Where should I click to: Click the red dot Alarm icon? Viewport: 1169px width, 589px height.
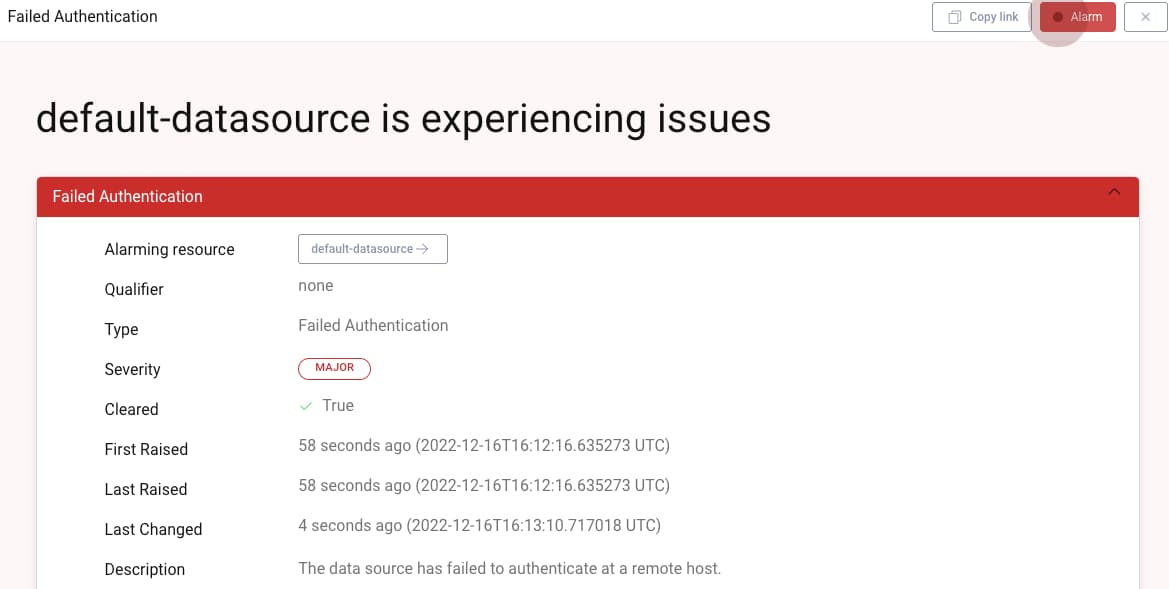tap(1058, 17)
